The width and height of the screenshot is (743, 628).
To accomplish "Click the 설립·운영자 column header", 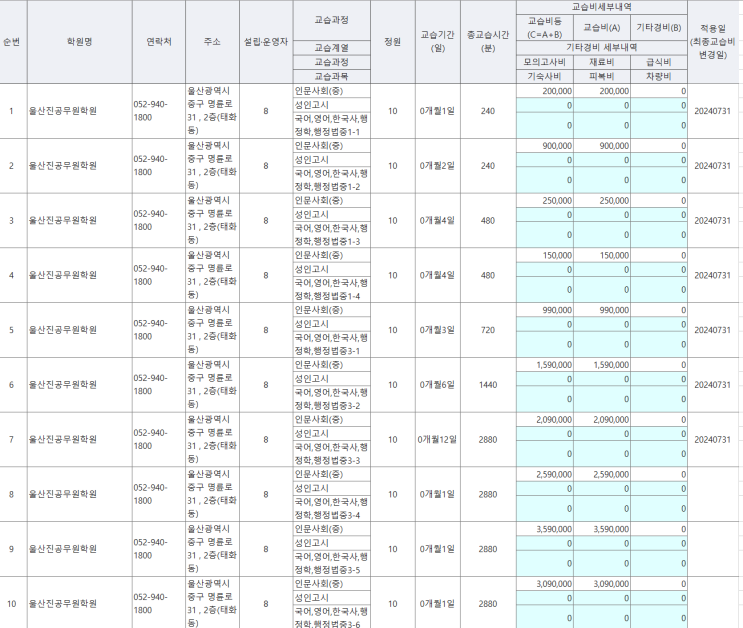I will pos(266,43).
